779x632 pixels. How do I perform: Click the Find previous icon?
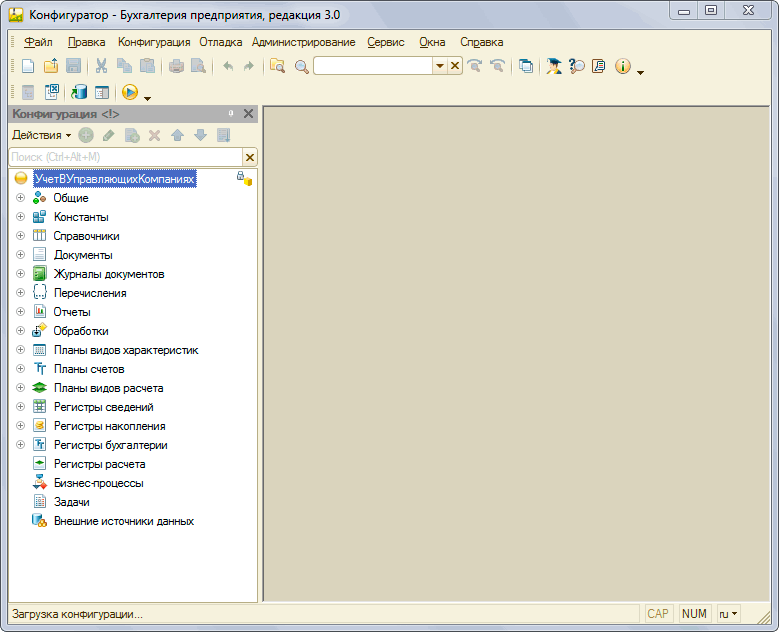click(497, 66)
